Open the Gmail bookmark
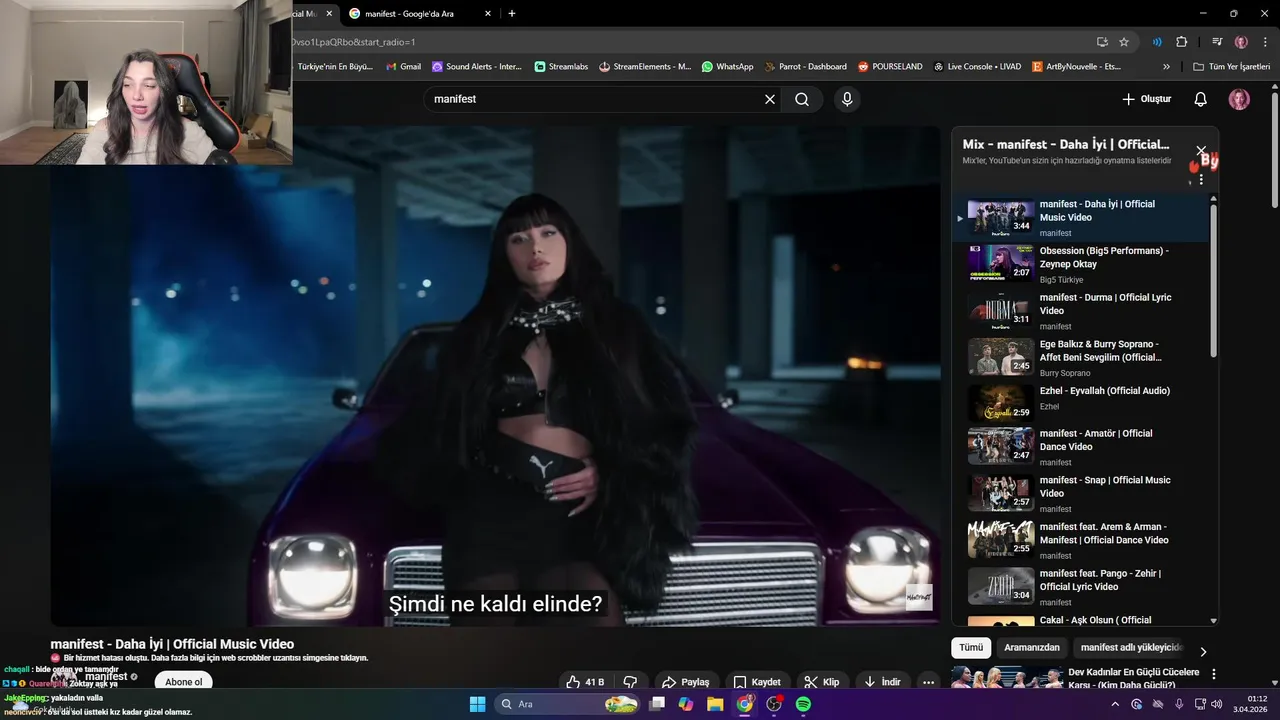Viewport: 1280px width, 720px height. click(x=404, y=66)
